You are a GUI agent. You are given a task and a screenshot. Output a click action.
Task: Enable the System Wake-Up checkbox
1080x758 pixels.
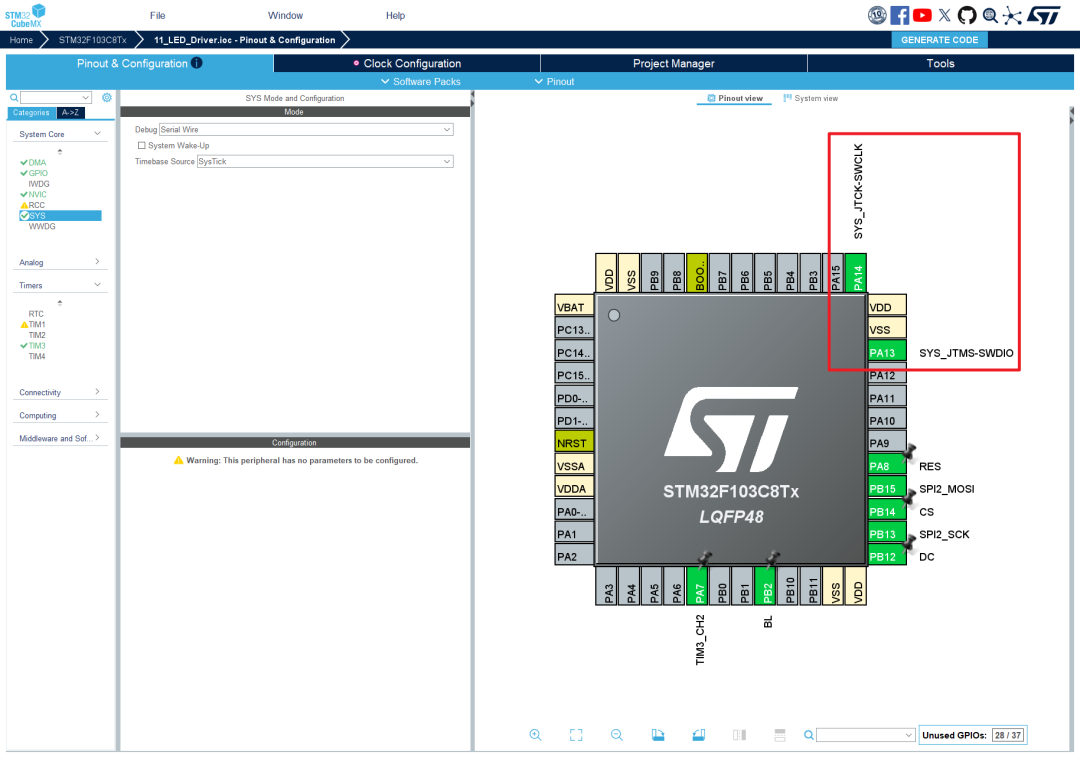pos(141,145)
